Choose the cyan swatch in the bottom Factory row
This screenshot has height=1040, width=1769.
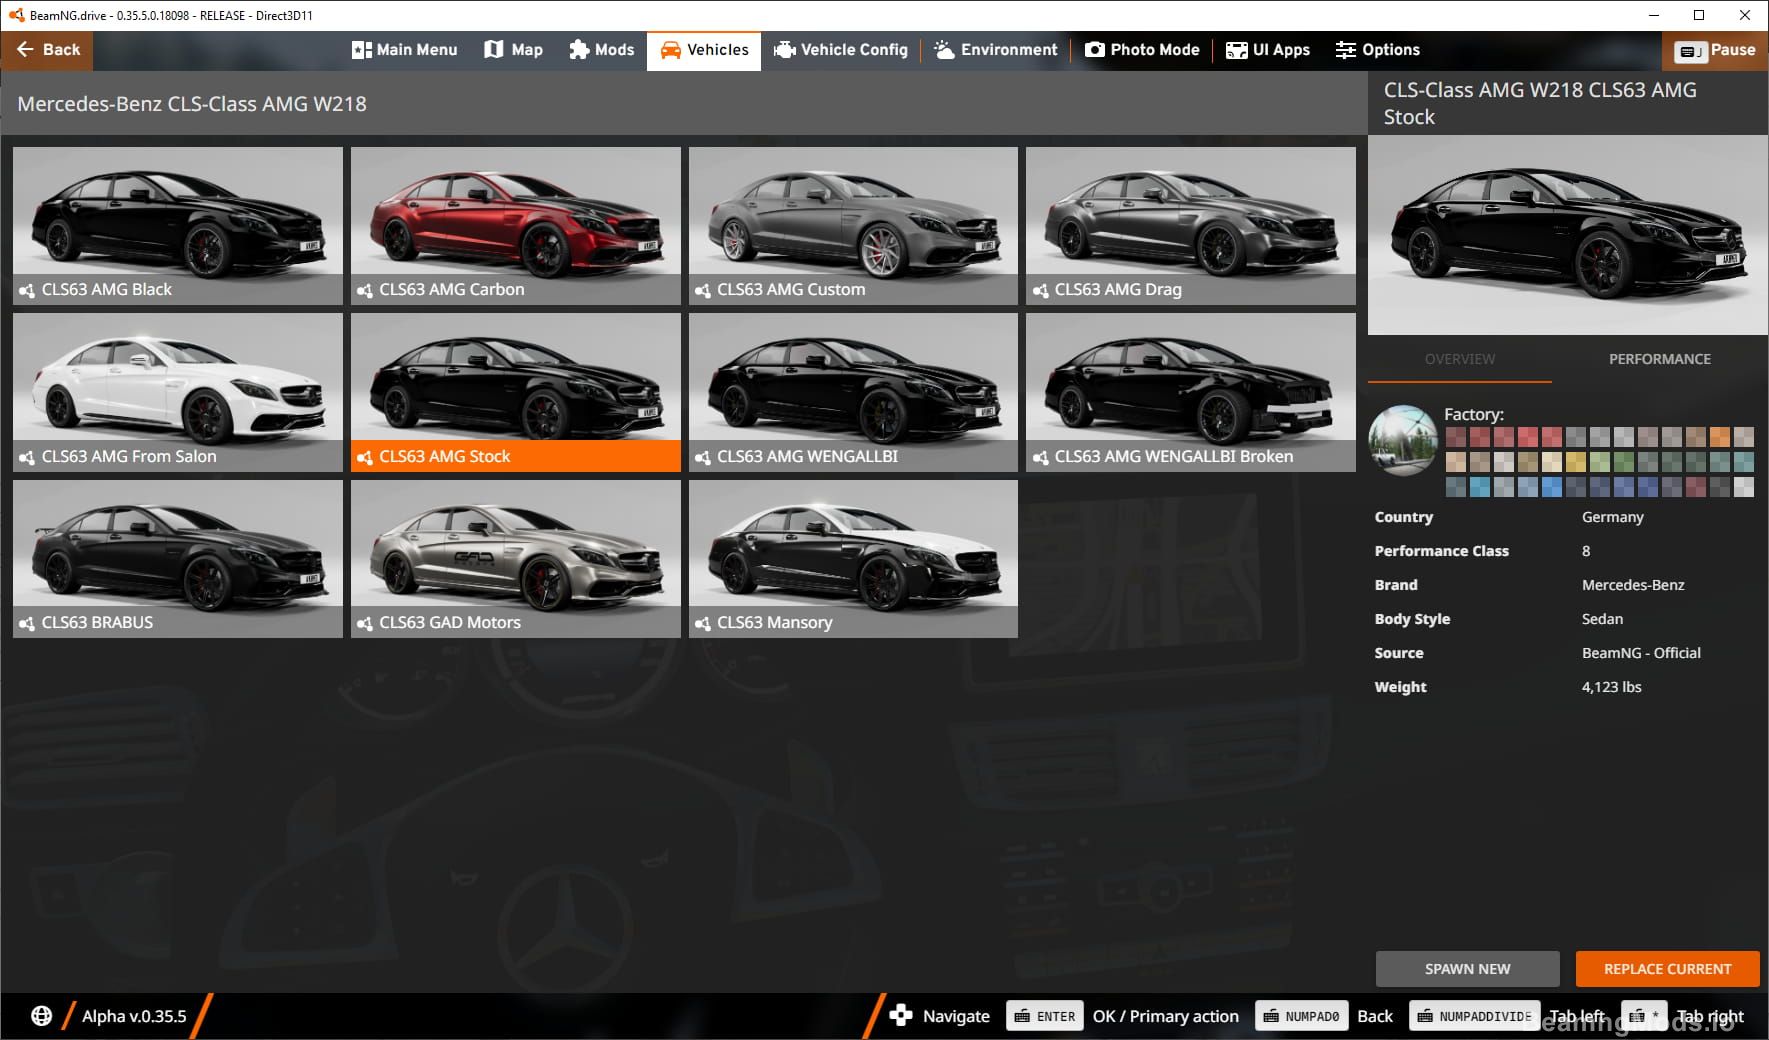pos(1480,487)
